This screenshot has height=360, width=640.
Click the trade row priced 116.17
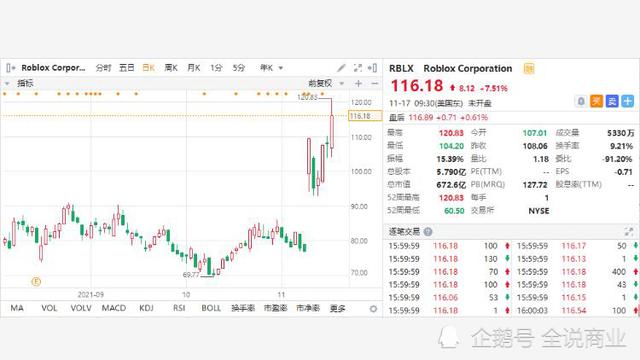pos(576,246)
